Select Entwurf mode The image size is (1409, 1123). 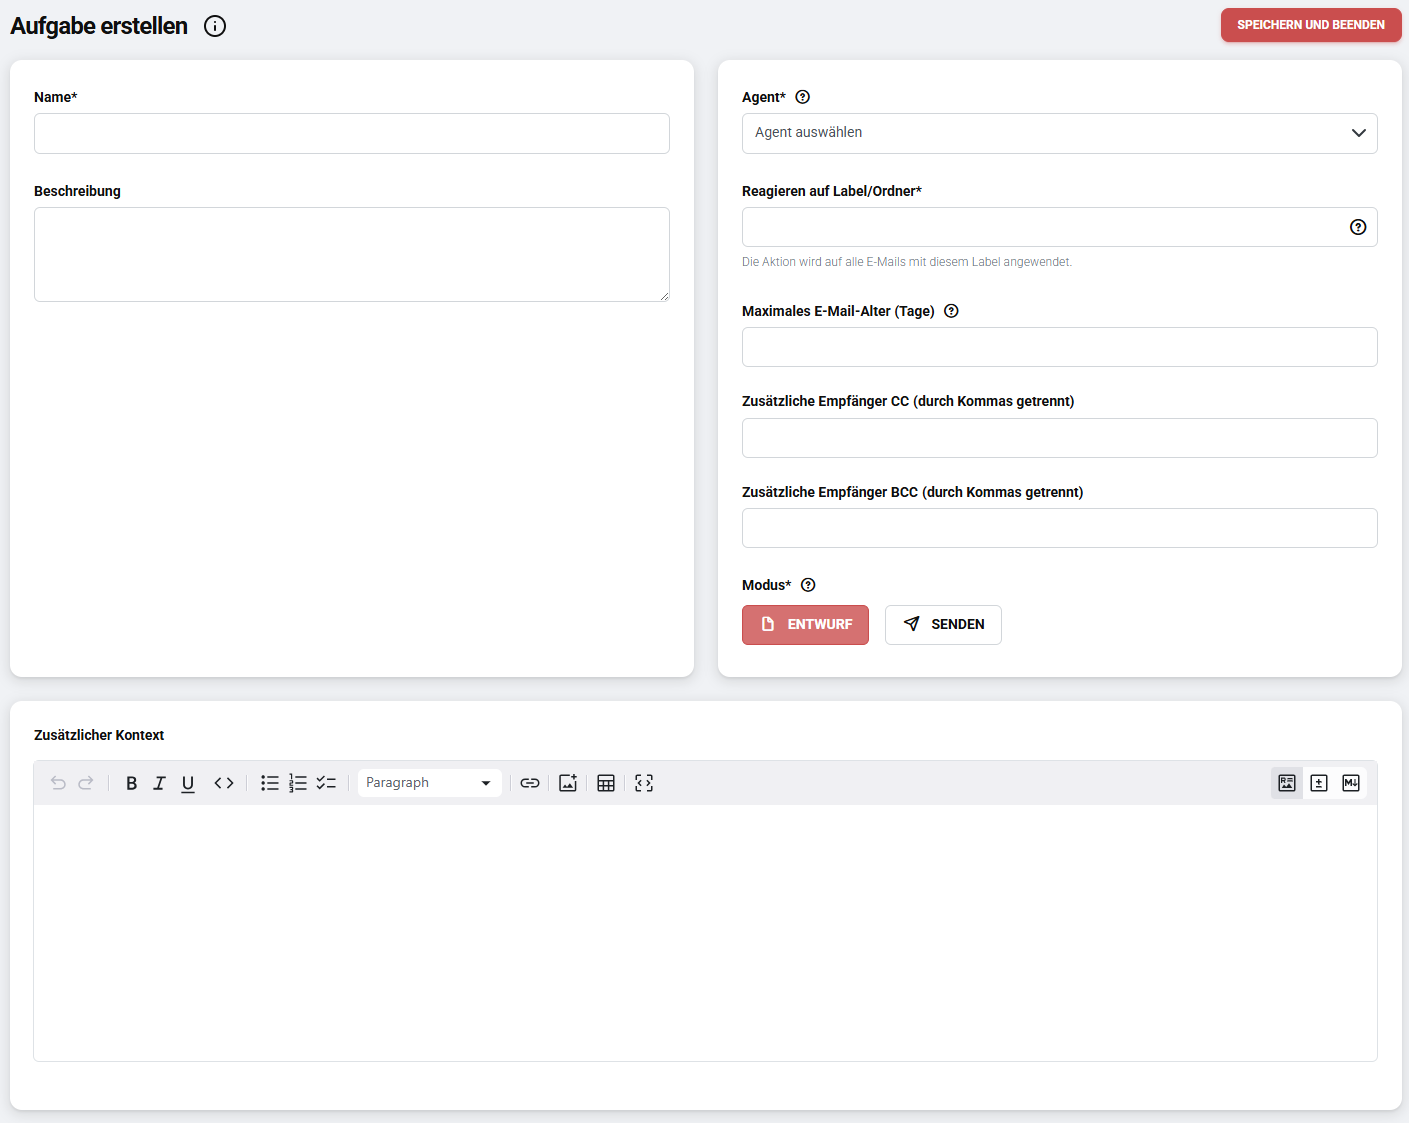click(x=805, y=625)
